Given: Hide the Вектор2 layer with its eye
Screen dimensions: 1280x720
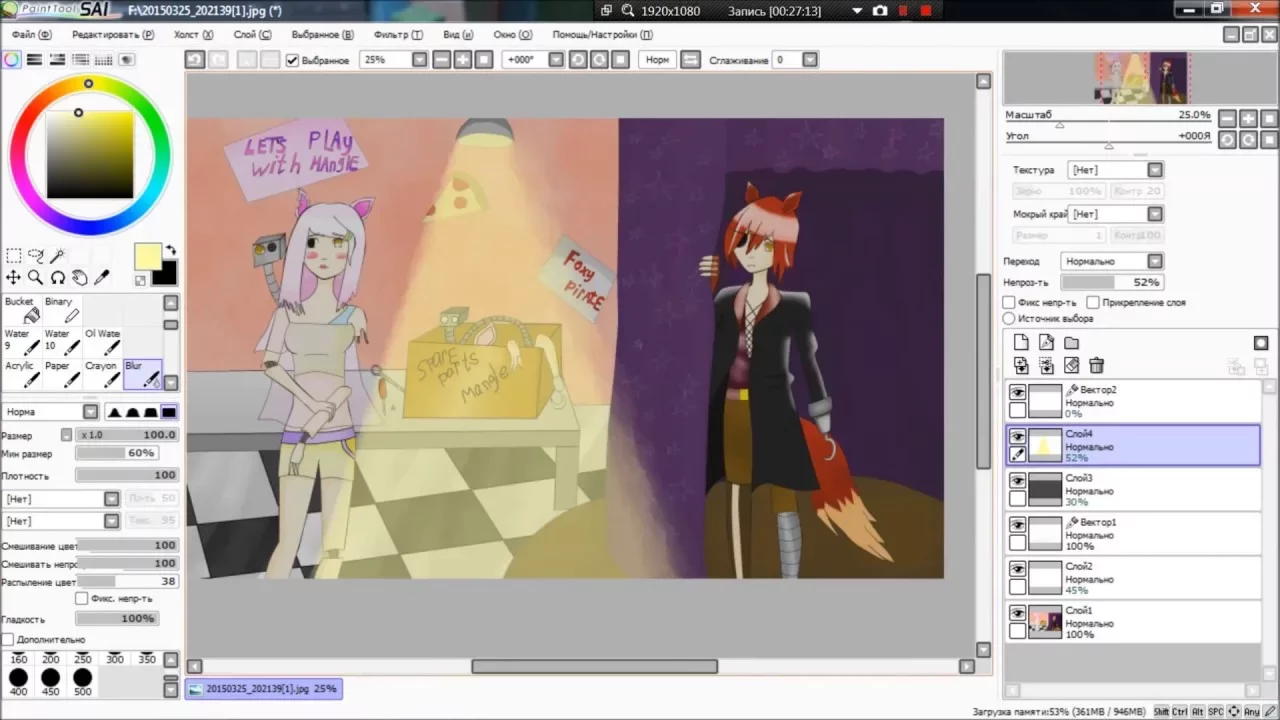Looking at the screenshot, I should coord(1018,393).
